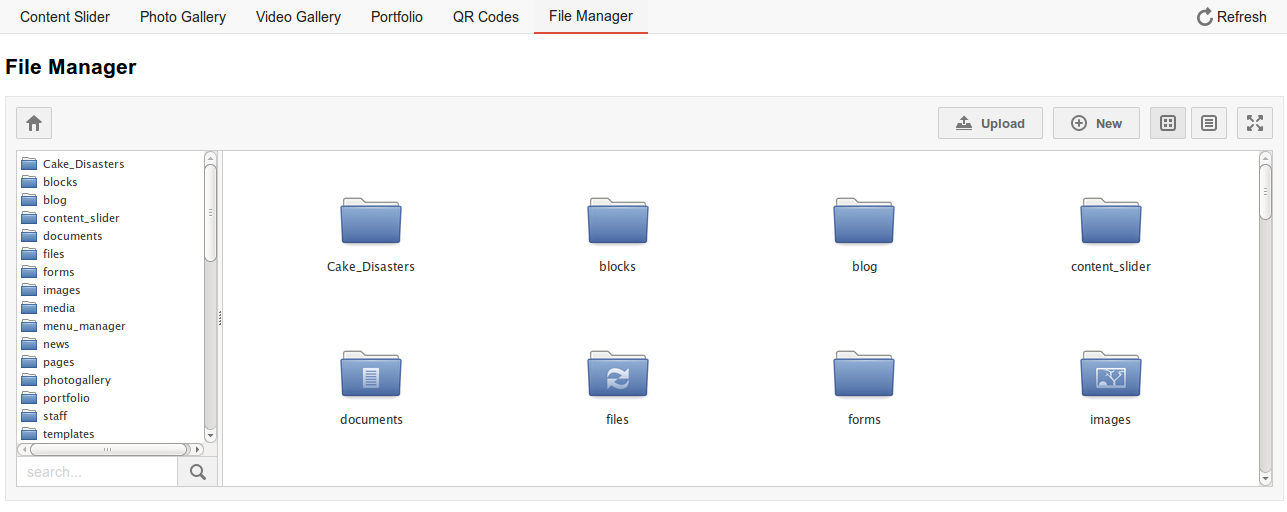The width and height of the screenshot is (1287, 512).
Task: Switch to list view
Action: 1208,123
